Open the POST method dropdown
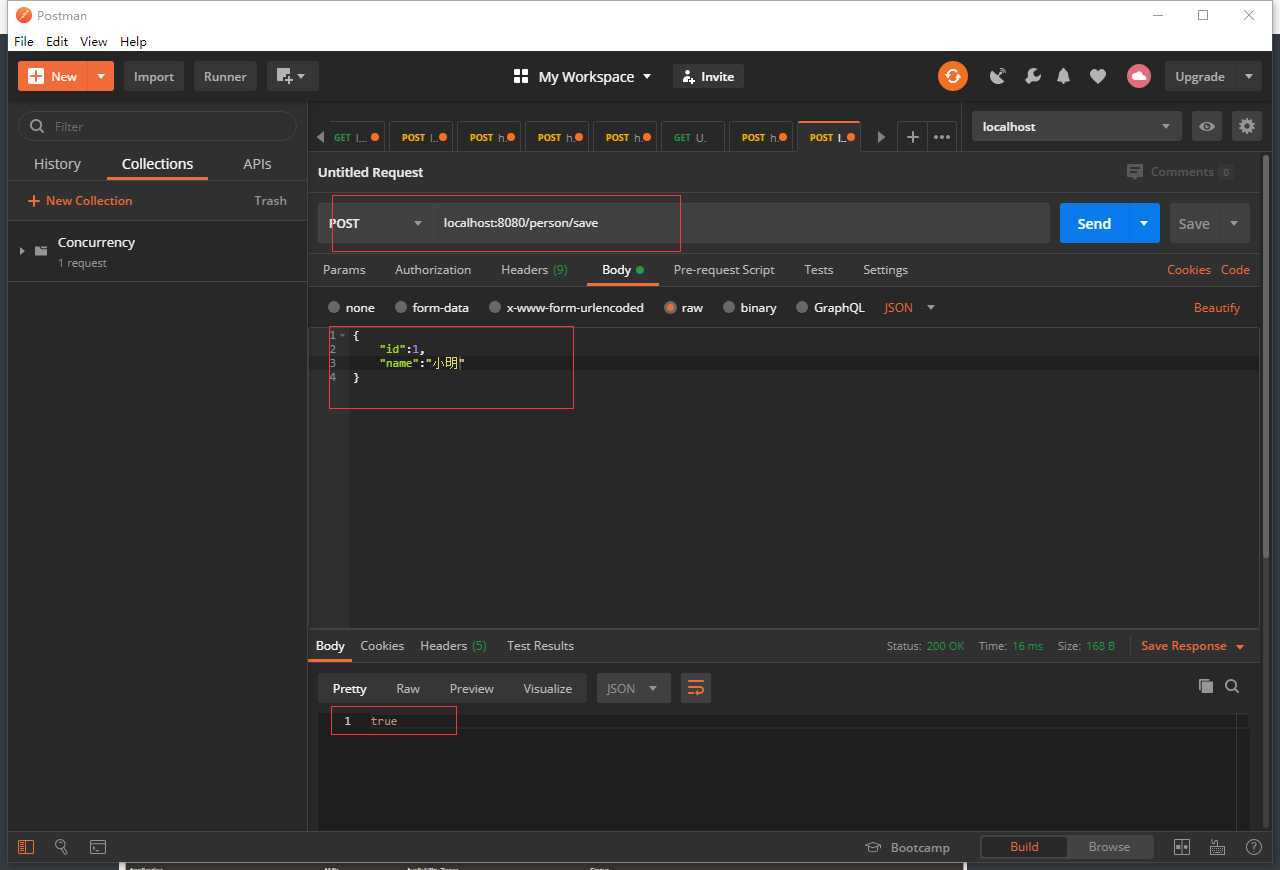 coord(376,223)
